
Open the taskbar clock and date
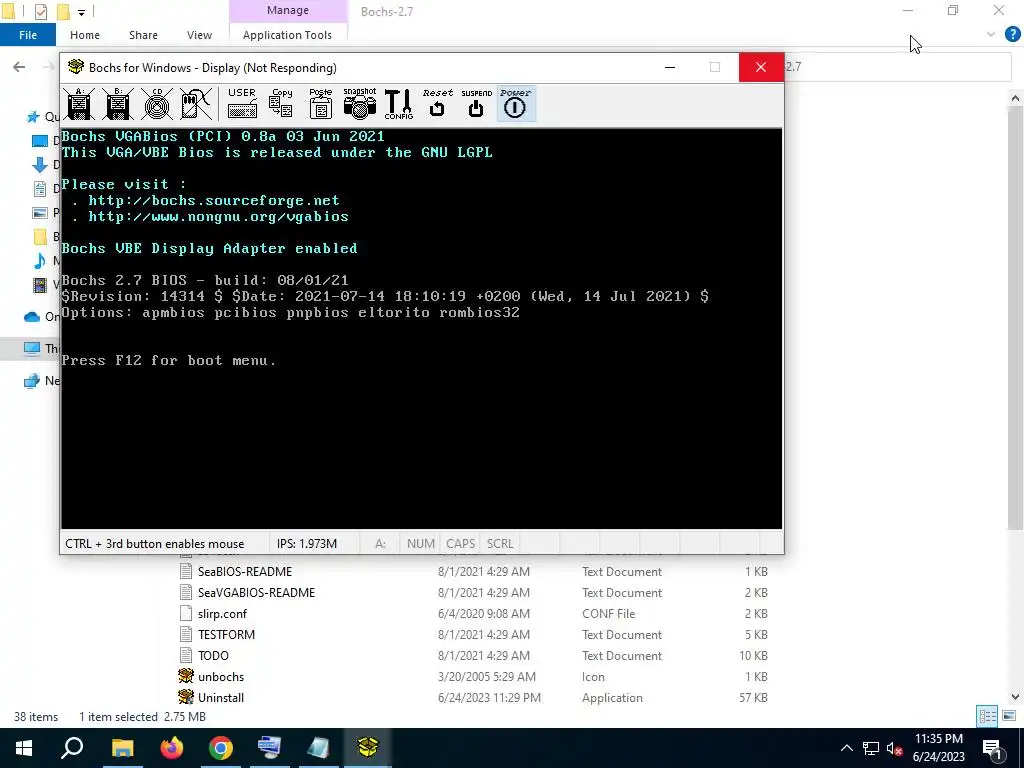tap(938, 748)
